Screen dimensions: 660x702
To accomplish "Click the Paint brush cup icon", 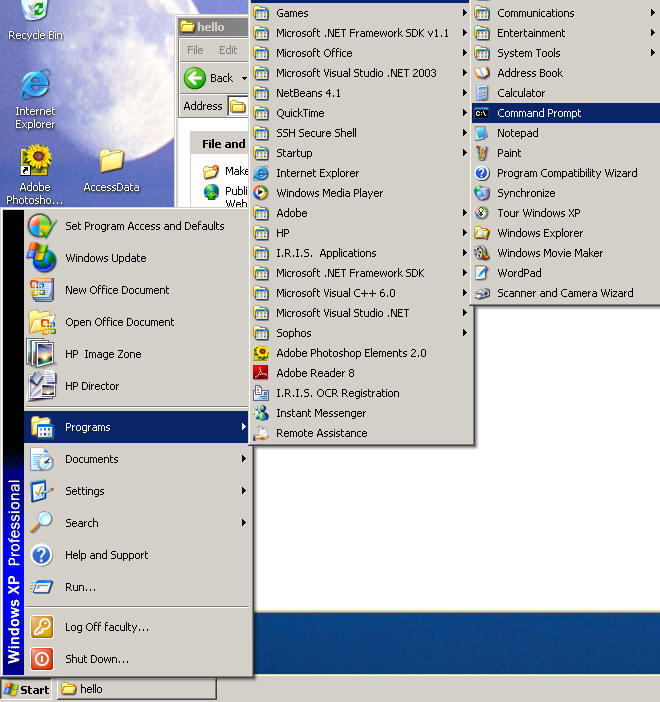I will click(482, 153).
